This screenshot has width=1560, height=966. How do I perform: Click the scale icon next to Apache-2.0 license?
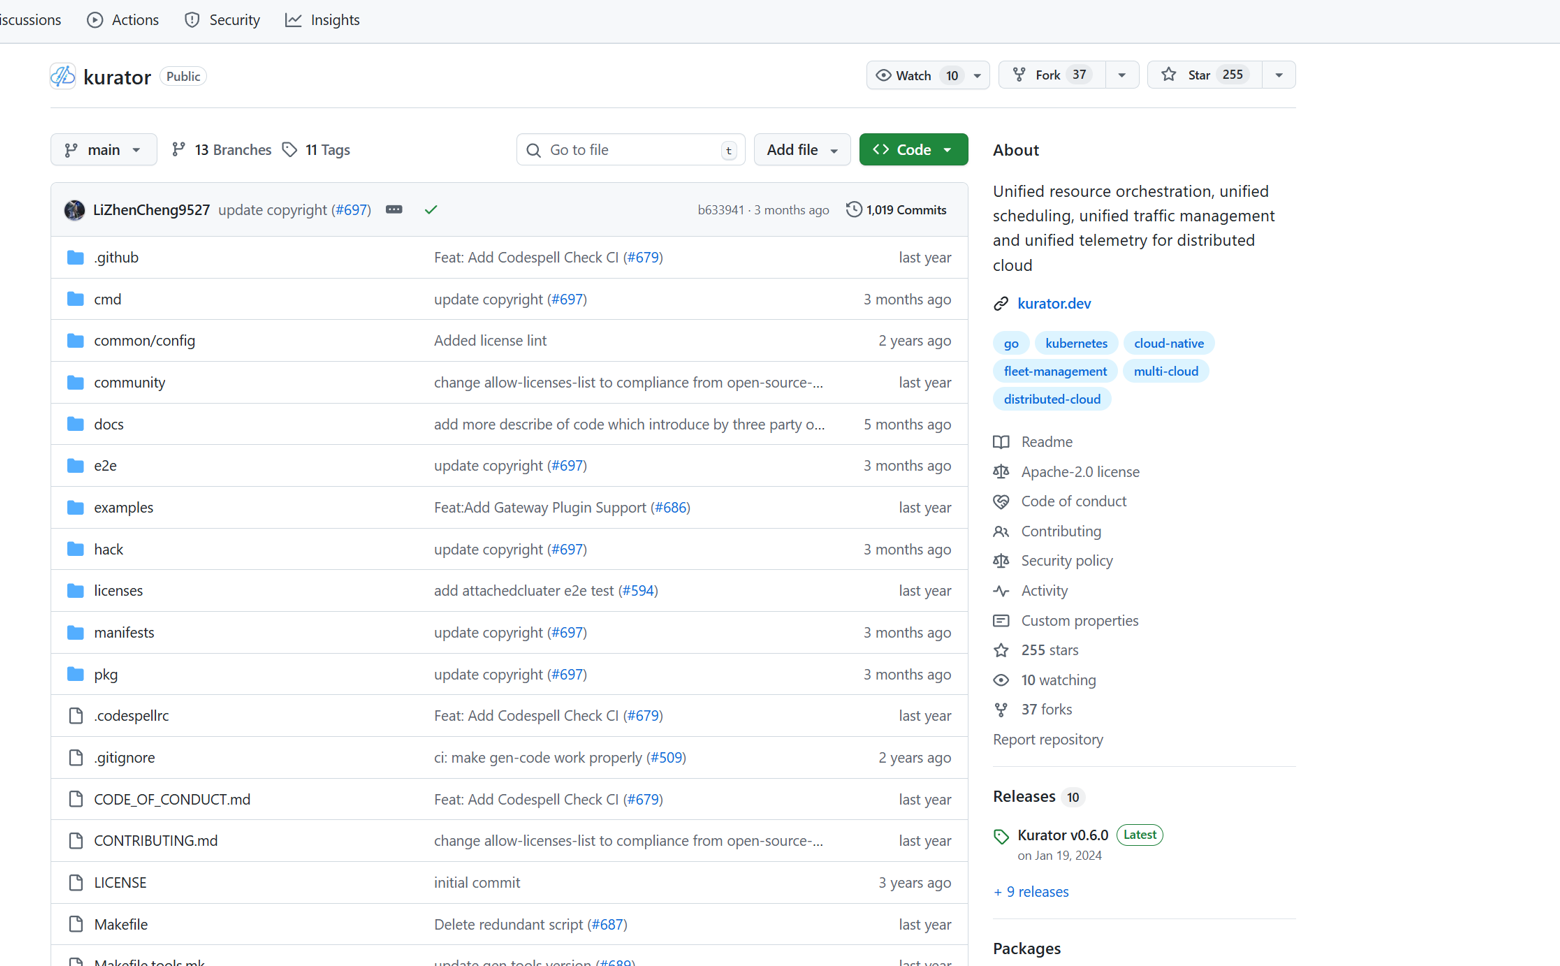point(1001,472)
